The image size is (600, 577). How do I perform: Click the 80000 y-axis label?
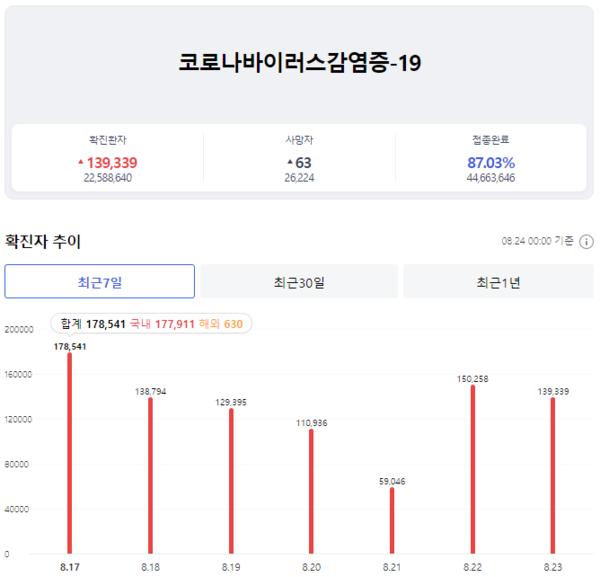tap(16, 464)
